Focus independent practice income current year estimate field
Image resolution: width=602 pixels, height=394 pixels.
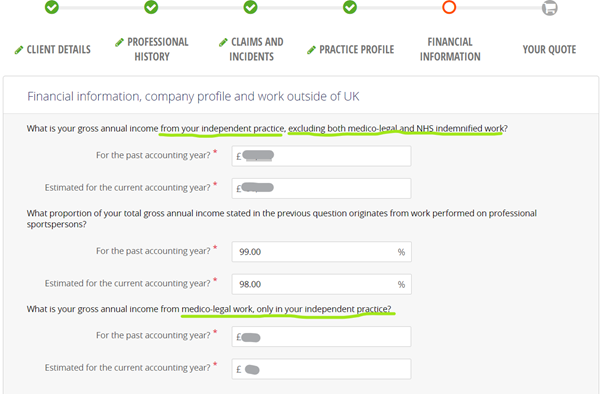321,188
